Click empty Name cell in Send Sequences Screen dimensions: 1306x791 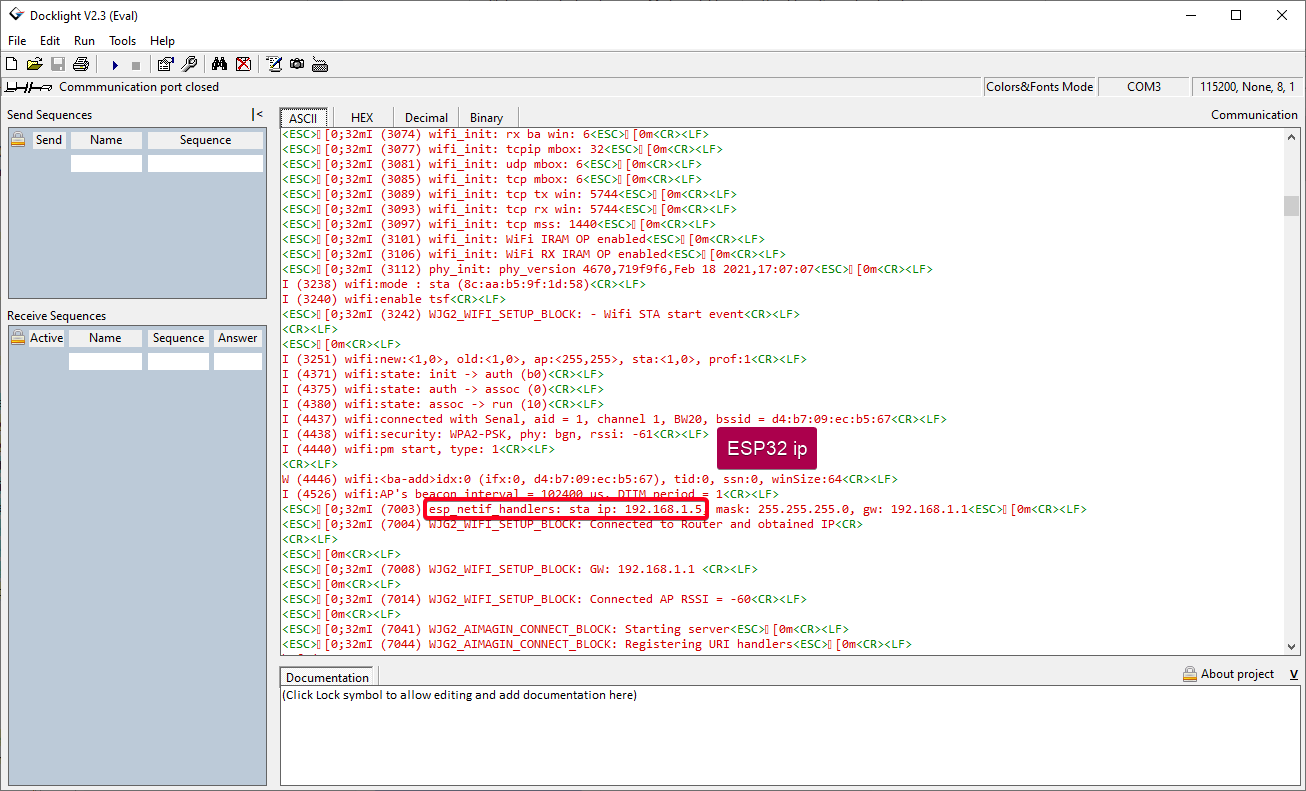click(106, 163)
